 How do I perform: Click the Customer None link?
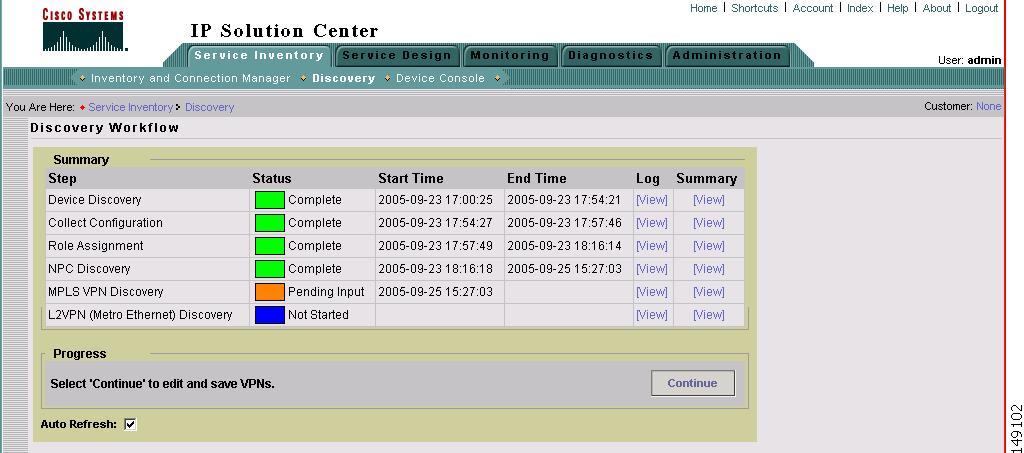click(989, 106)
